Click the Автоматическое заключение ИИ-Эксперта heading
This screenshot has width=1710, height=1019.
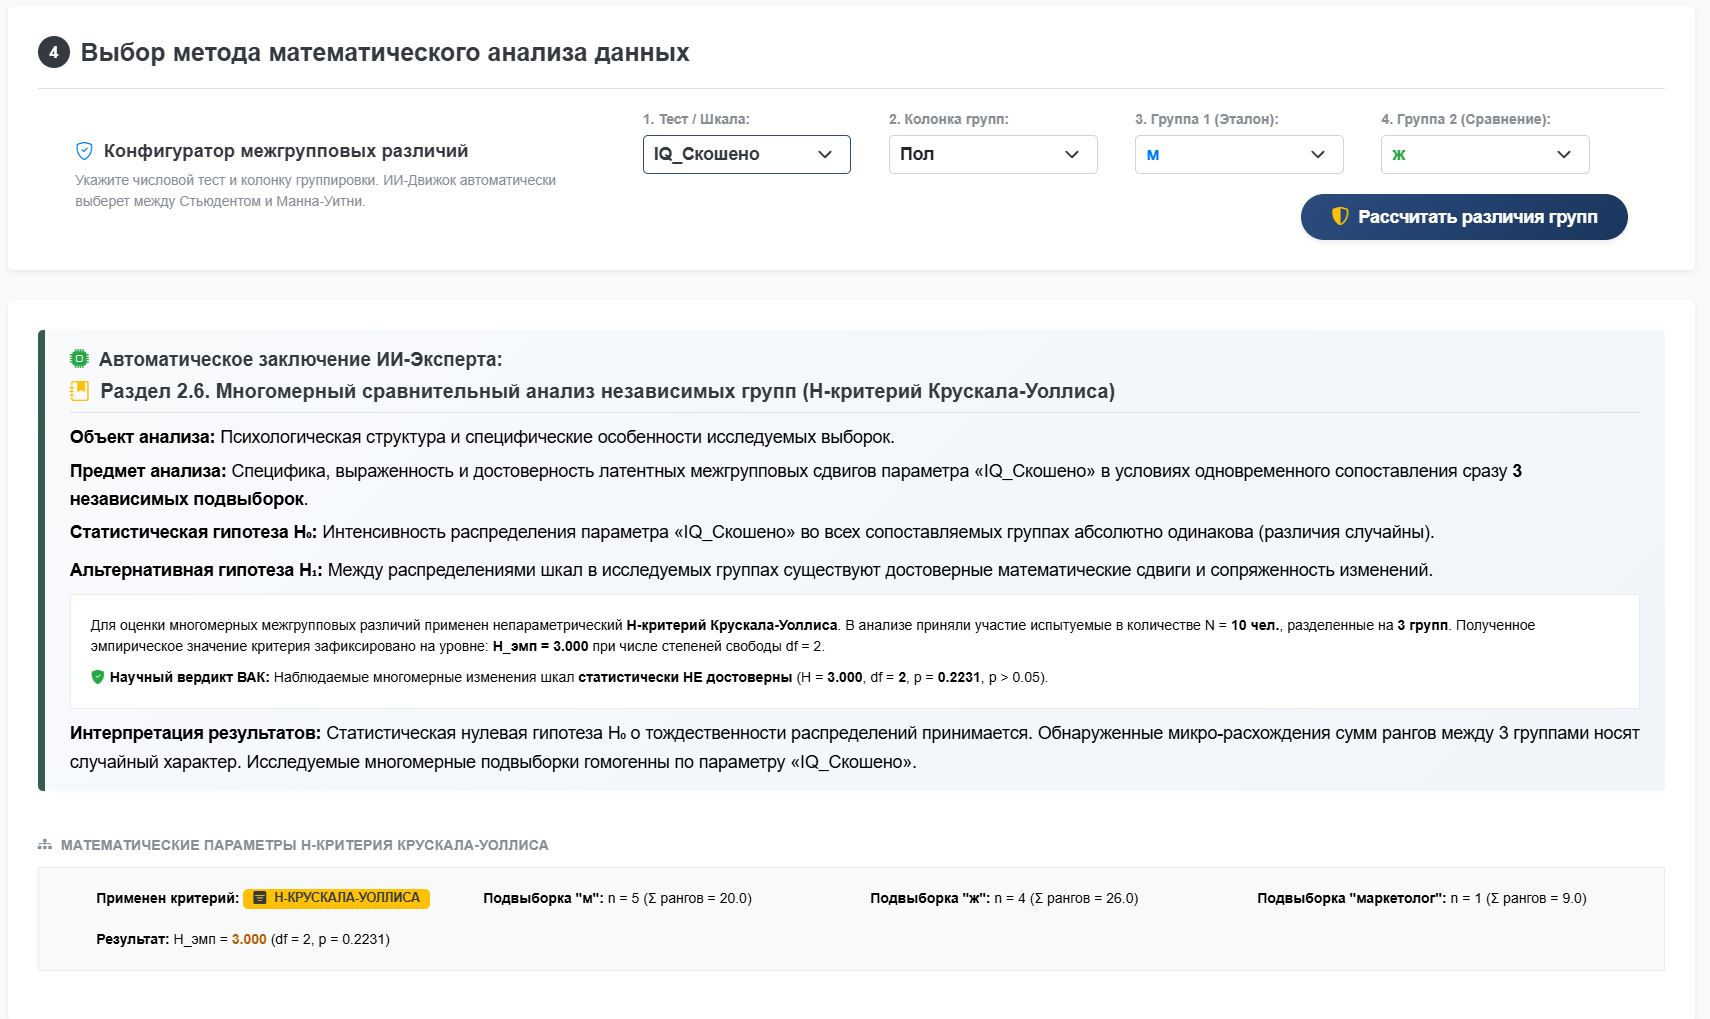coord(300,359)
